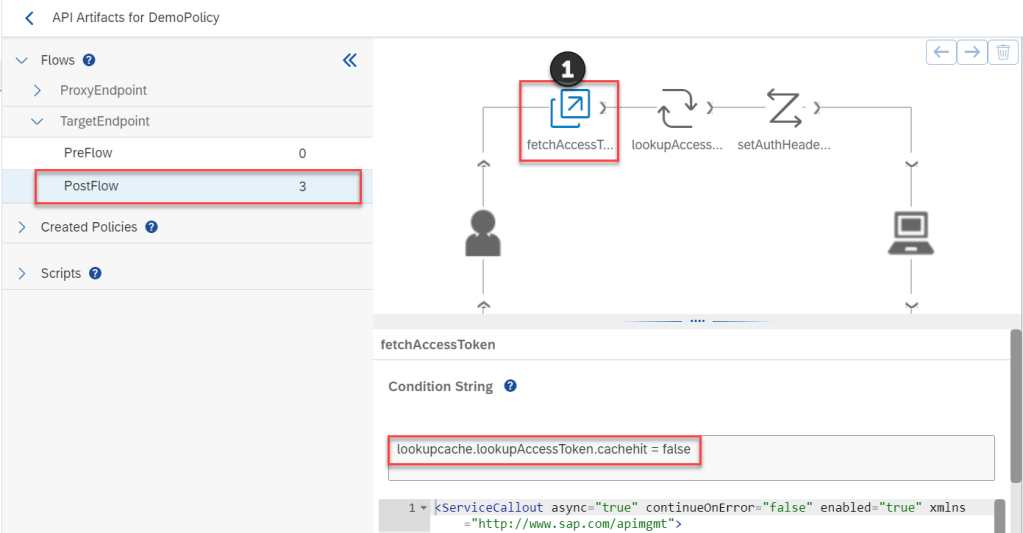Click the target server laptop icon

pyautogui.click(x=911, y=233)
